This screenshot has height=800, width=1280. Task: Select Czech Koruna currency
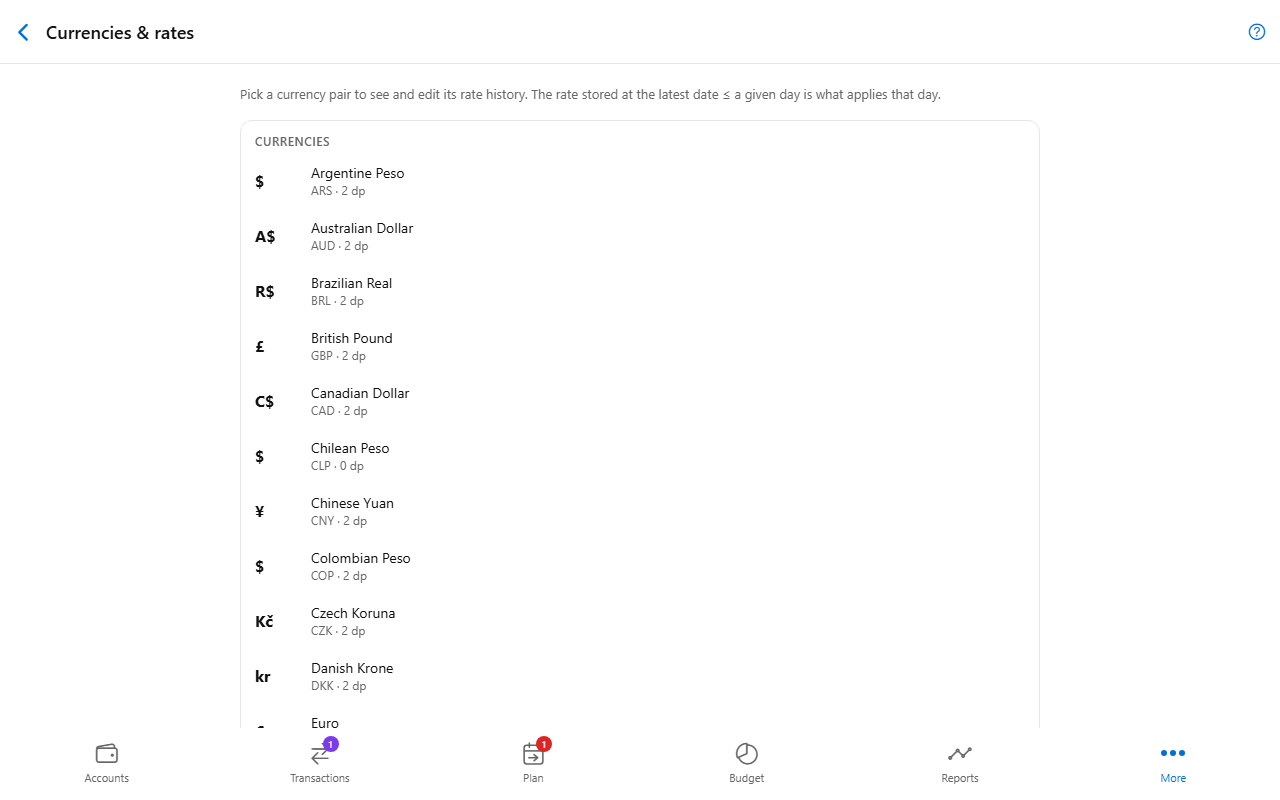640,622
